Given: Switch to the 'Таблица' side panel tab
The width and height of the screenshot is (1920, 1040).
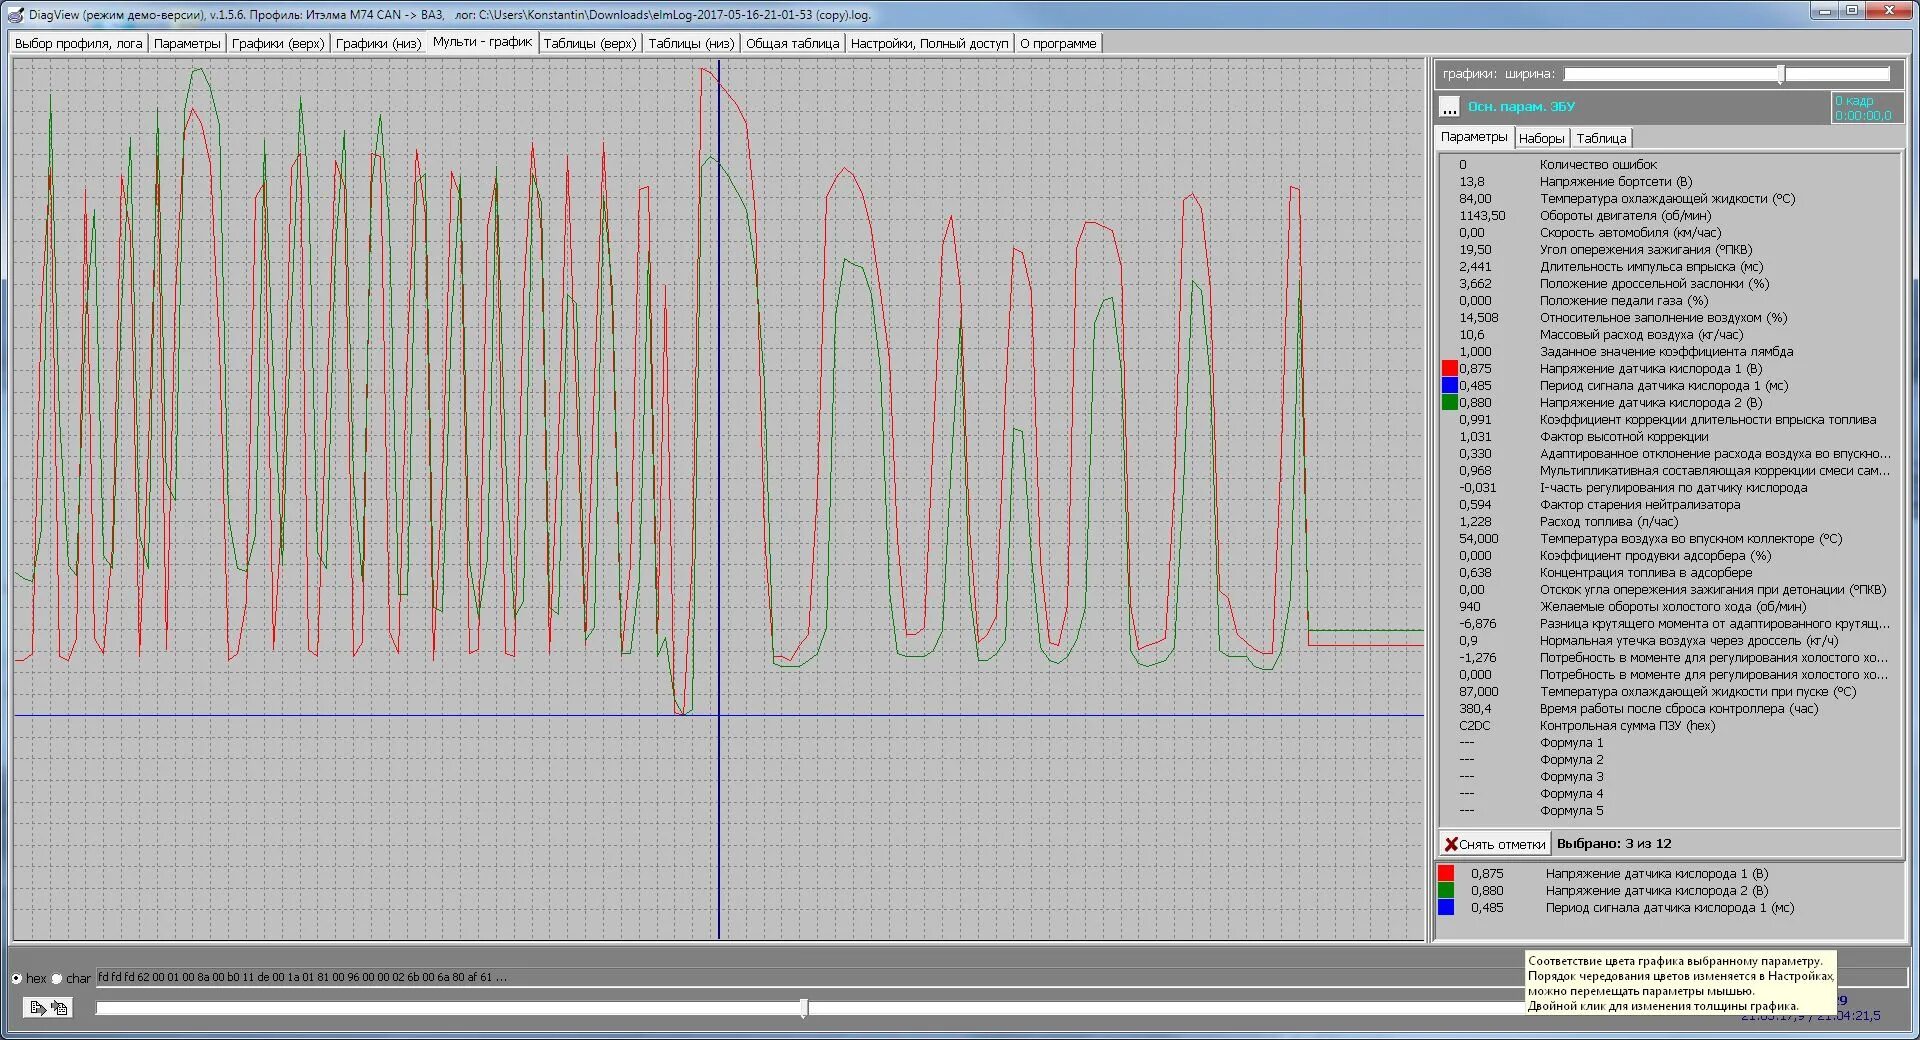Looking at the screenshot, I should point(1601,138).
